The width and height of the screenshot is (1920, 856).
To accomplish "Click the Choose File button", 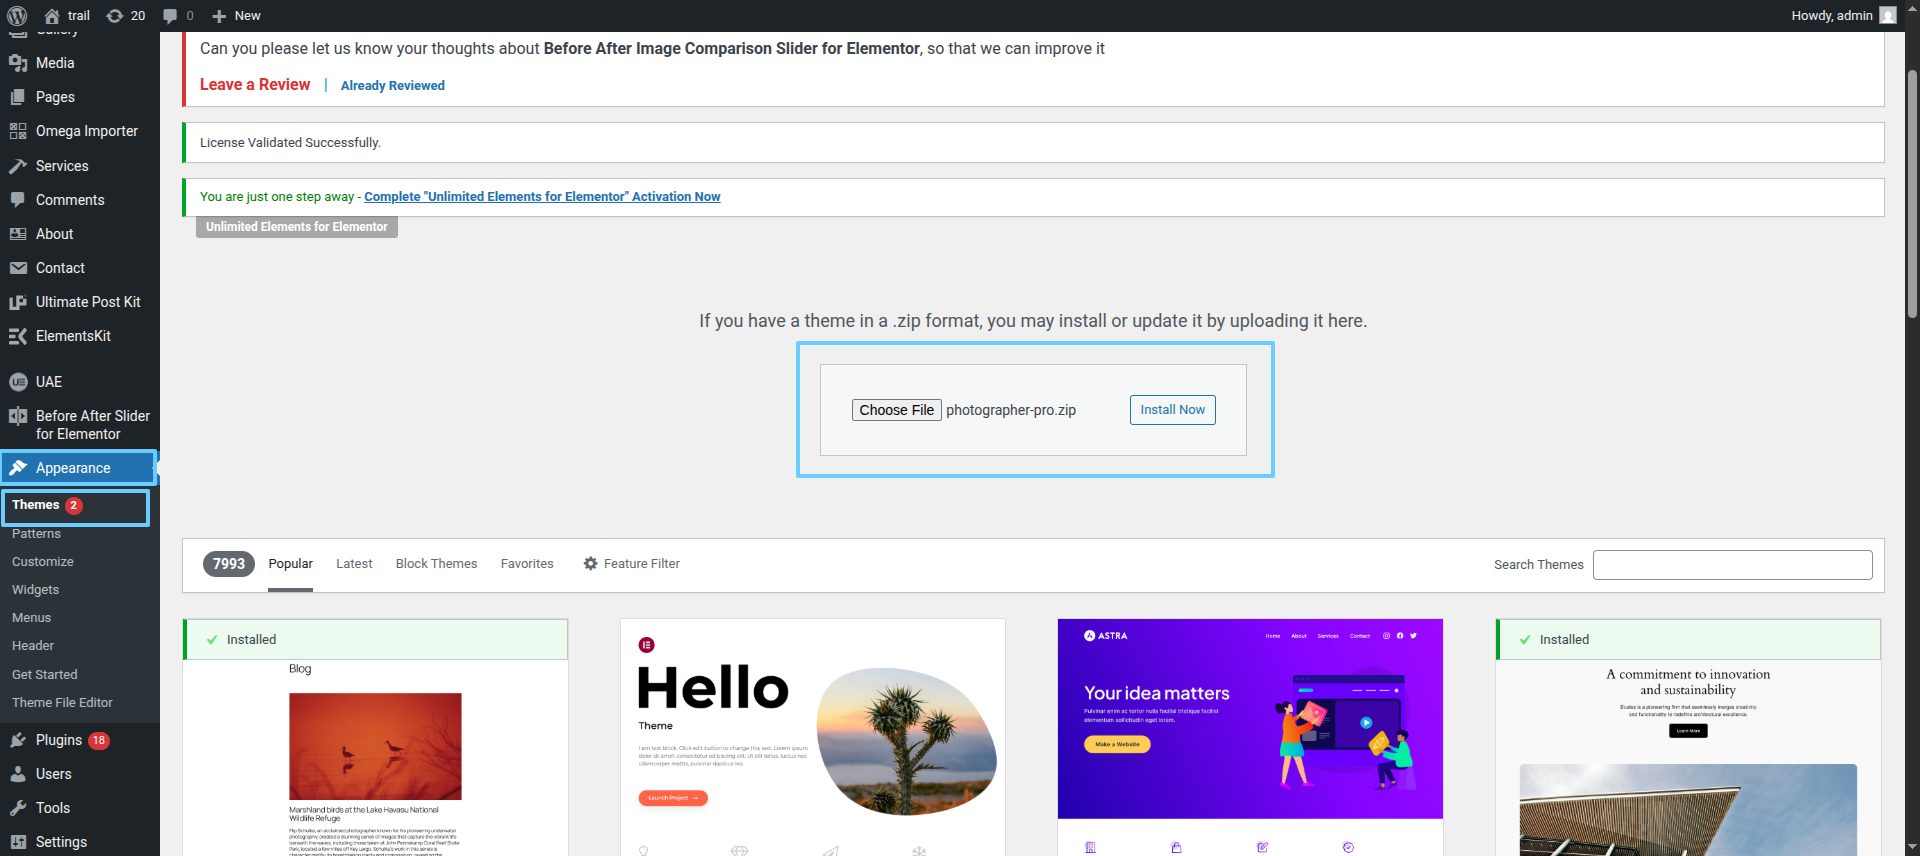I will pyautogui.click(x=896, y=410).
